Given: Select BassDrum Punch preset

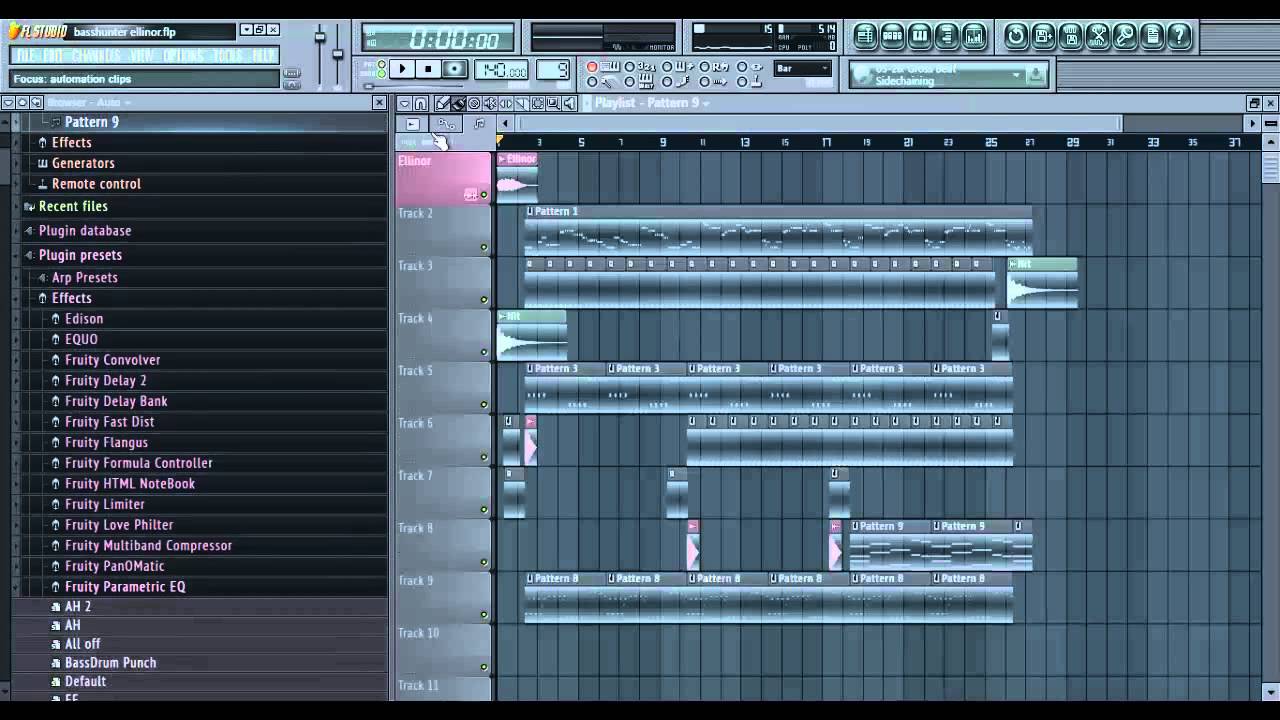Looking at the screenshot, I should [x=110, y=663].
